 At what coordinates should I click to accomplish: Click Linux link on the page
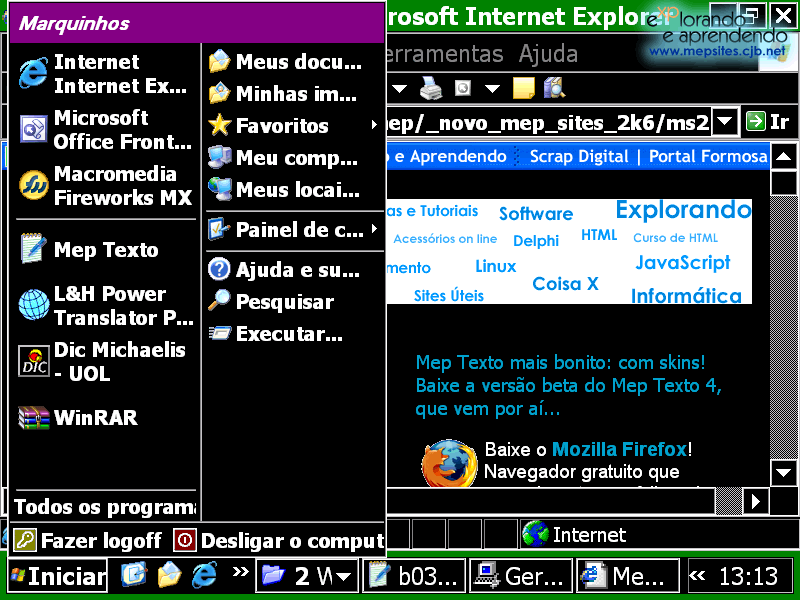495,266
